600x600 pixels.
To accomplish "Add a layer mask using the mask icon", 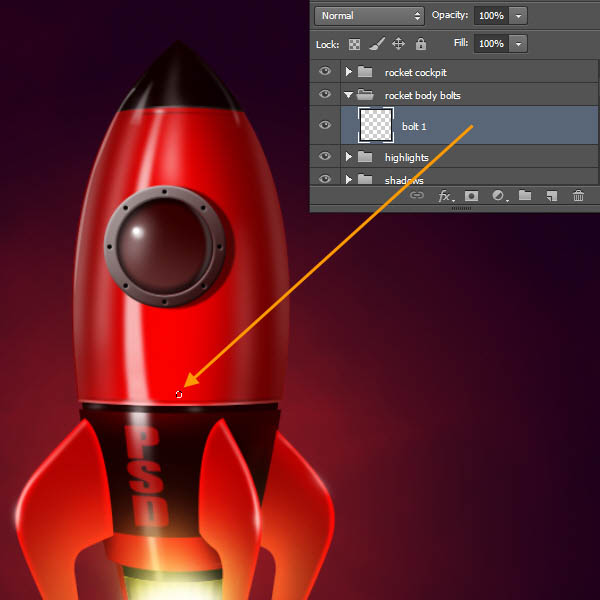I will (x=472, y=196).
